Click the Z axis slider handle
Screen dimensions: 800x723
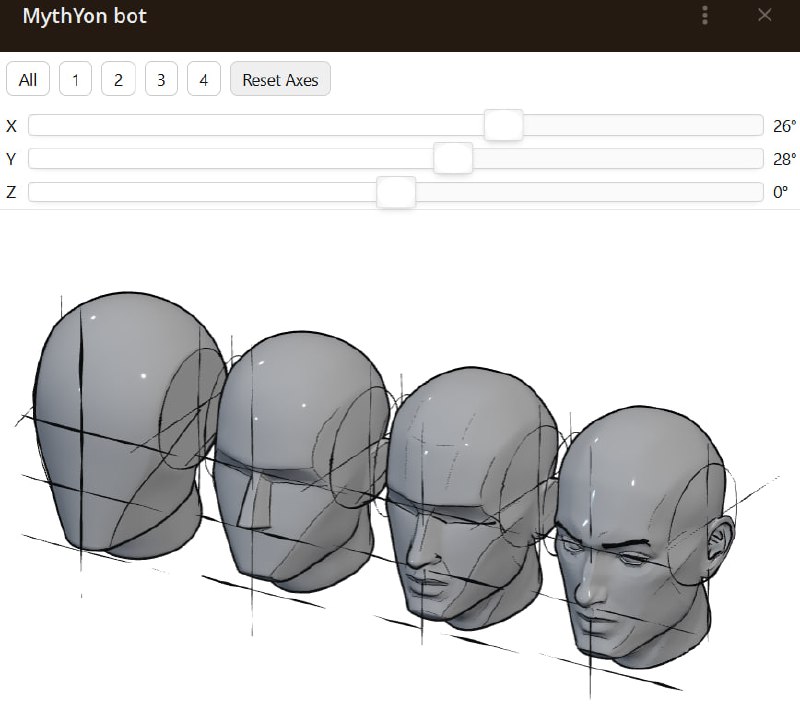[x=396, y=192]
